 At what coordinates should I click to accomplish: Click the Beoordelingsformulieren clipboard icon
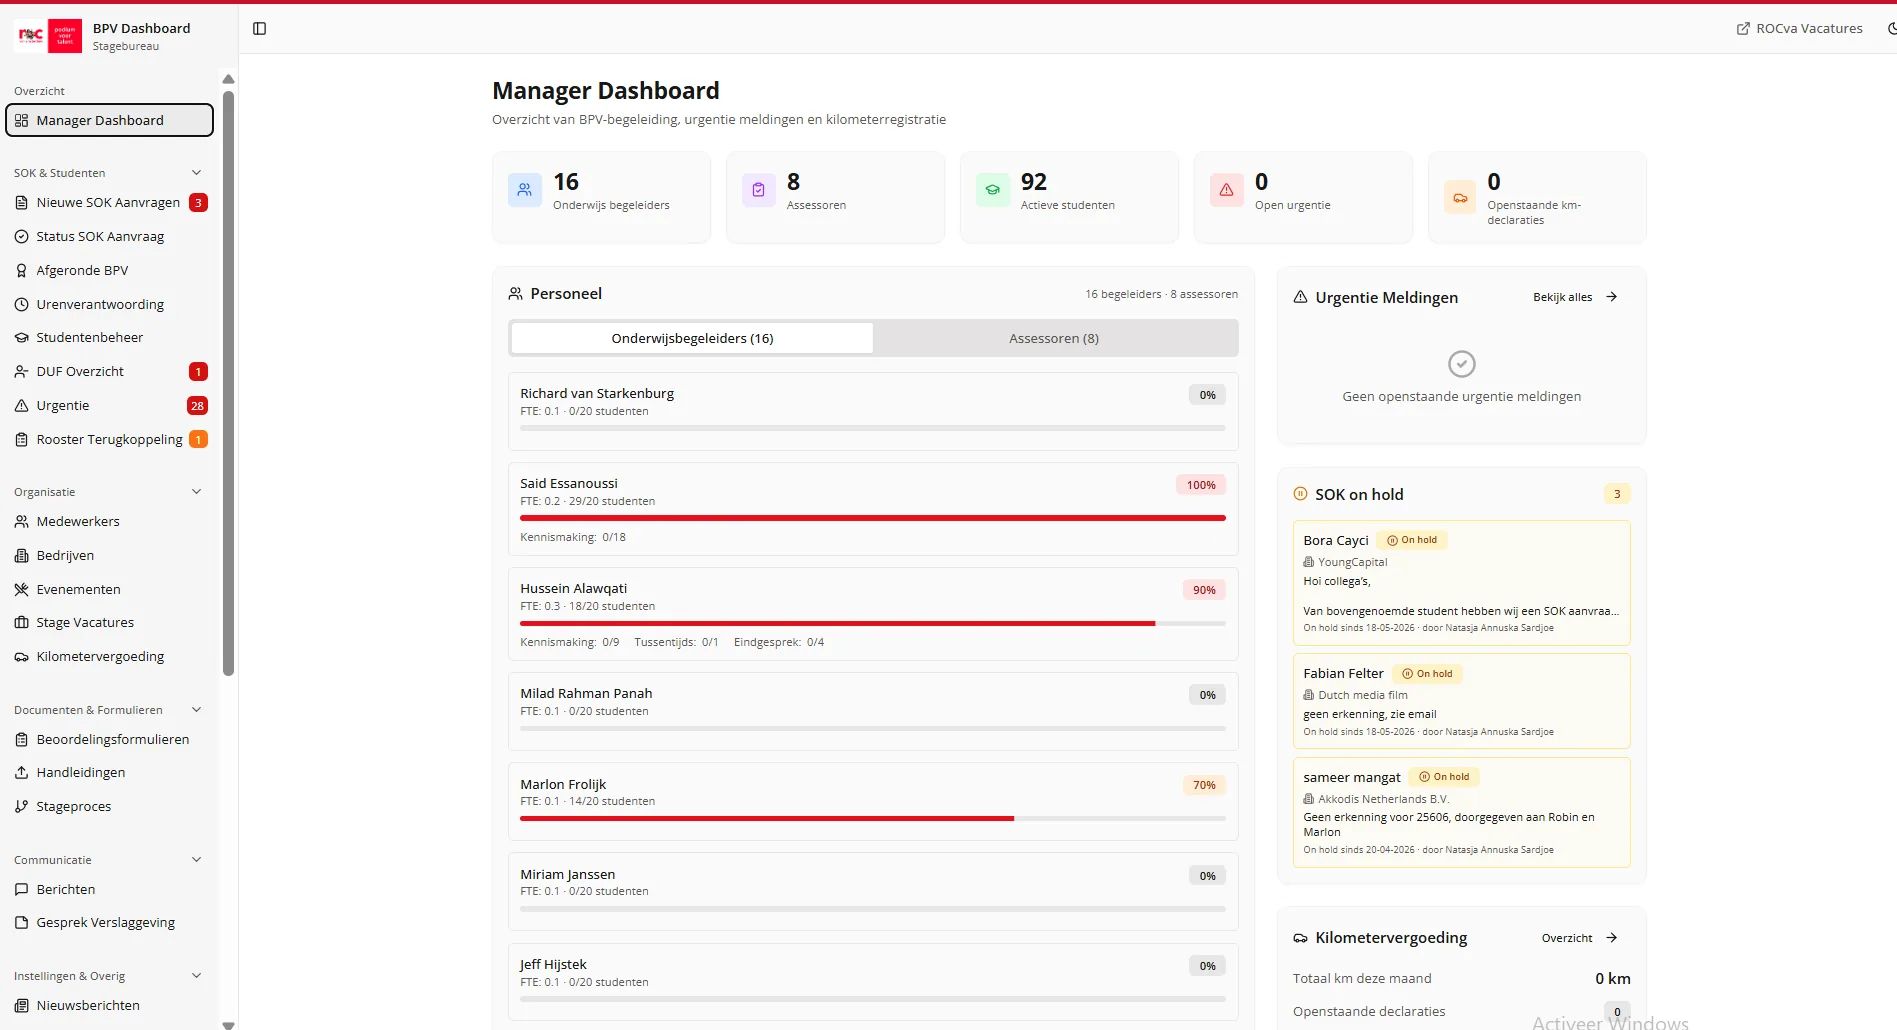pos(21,740)
